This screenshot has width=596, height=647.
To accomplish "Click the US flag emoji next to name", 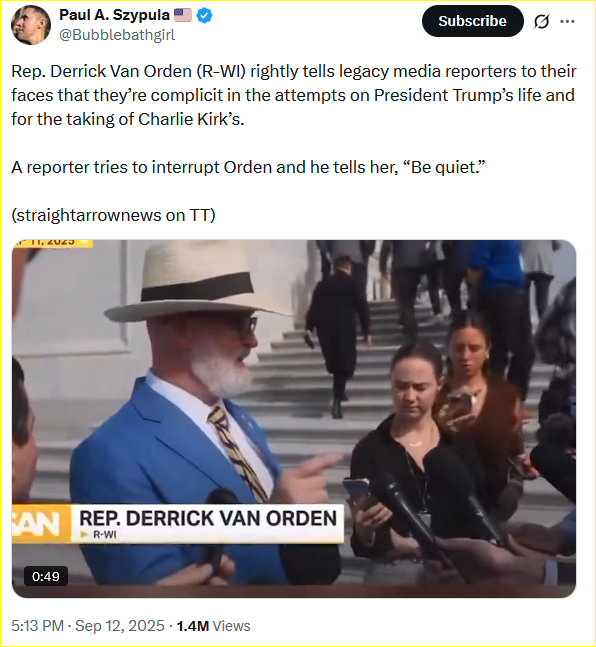I will pos(183,15).
